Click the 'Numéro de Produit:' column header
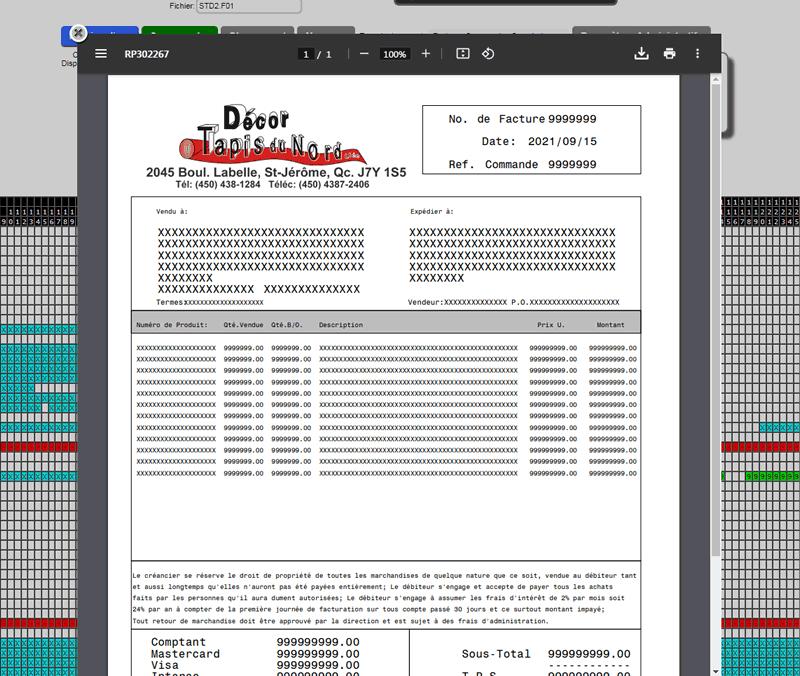This screenshot has height=676, width=800. [x=172, y=324]
